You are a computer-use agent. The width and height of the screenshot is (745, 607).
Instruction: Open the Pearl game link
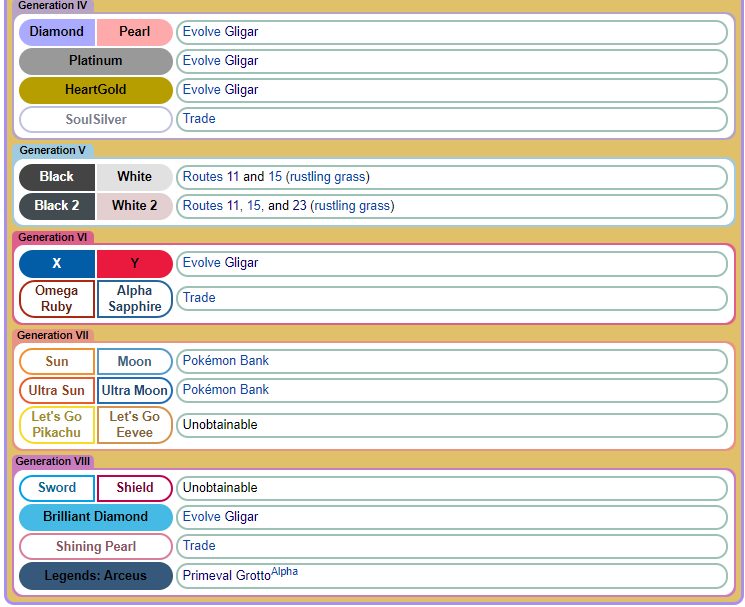[134, 32]
